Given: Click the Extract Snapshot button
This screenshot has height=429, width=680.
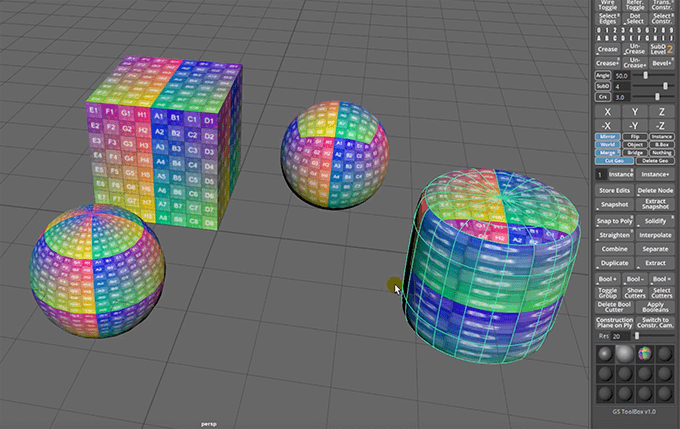Looking at the screenshot, I should pos(655,204).
